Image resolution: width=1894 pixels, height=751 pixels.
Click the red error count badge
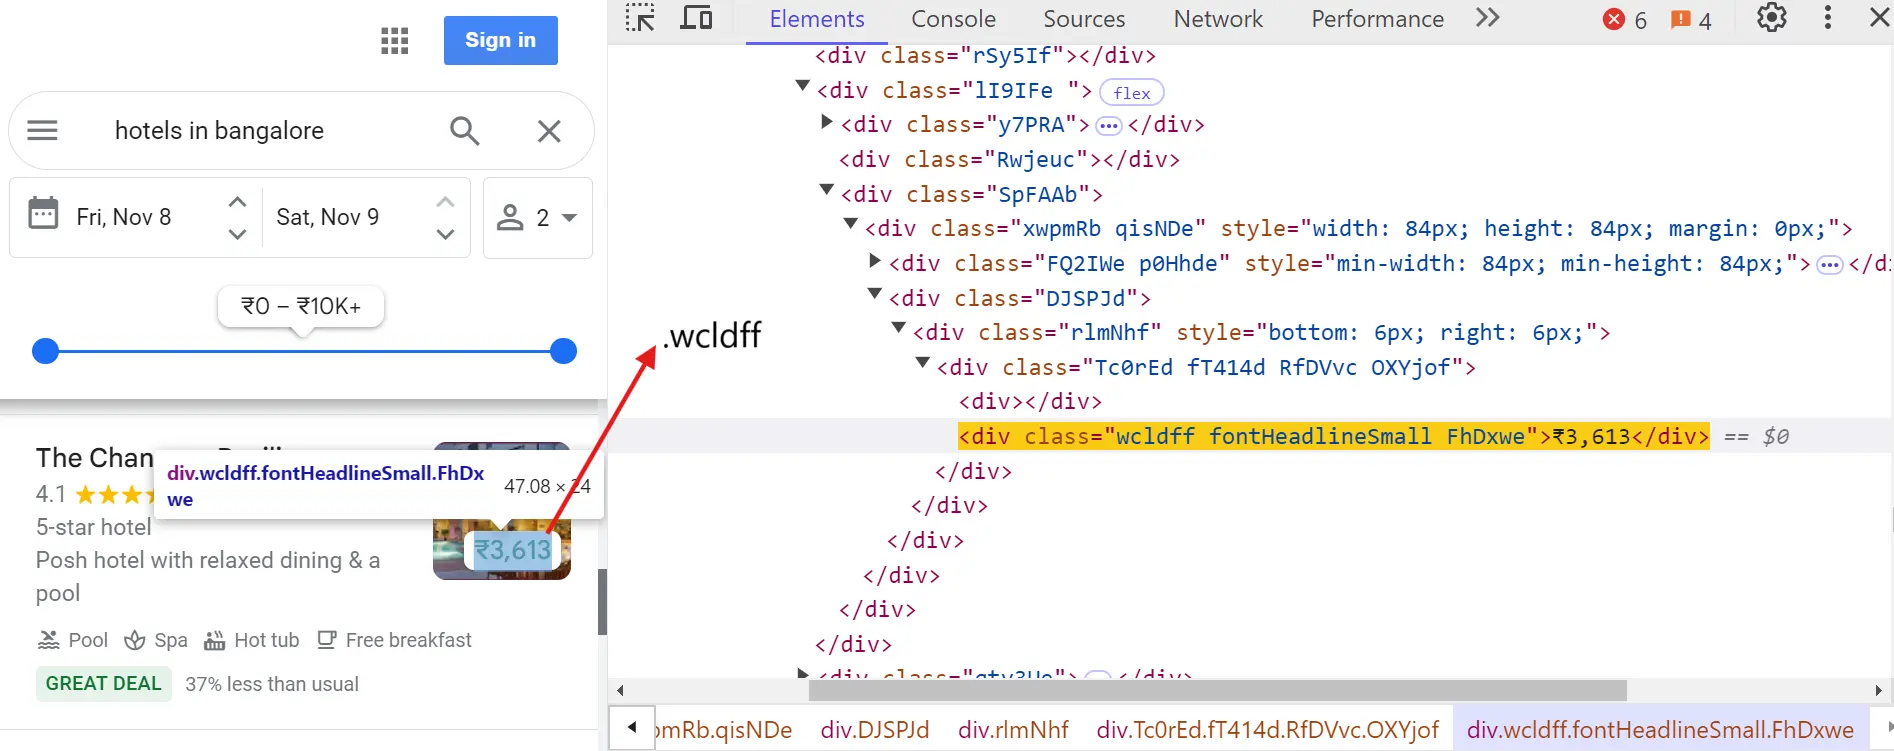(1625, 20)
